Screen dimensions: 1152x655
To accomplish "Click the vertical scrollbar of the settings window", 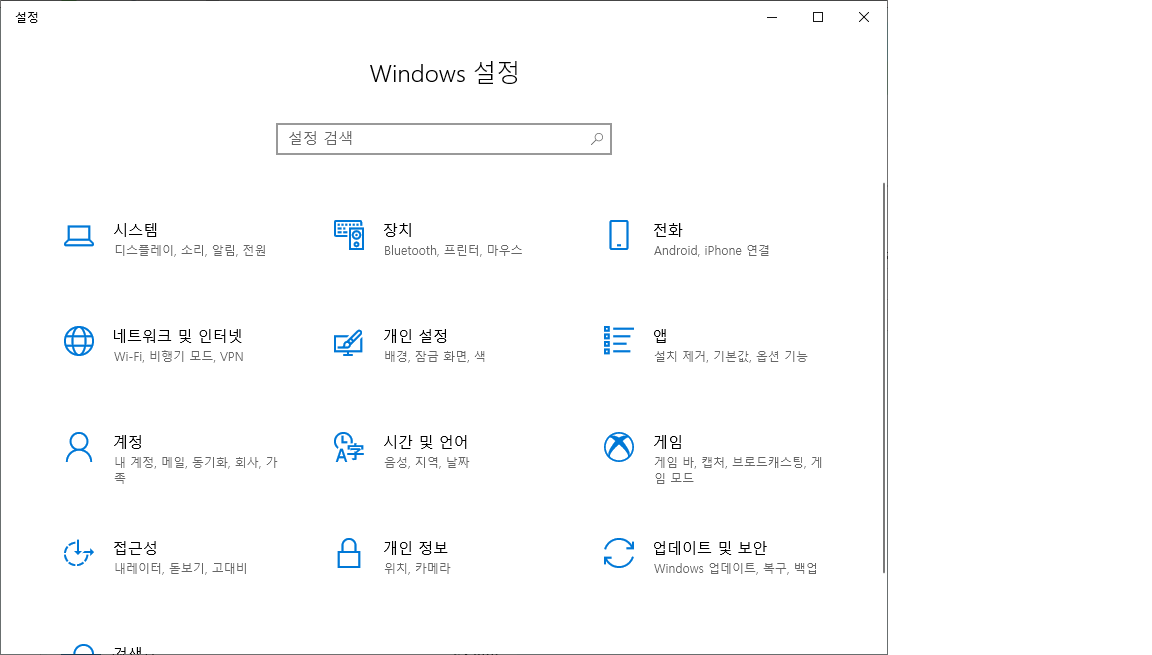I will (884, 378).
